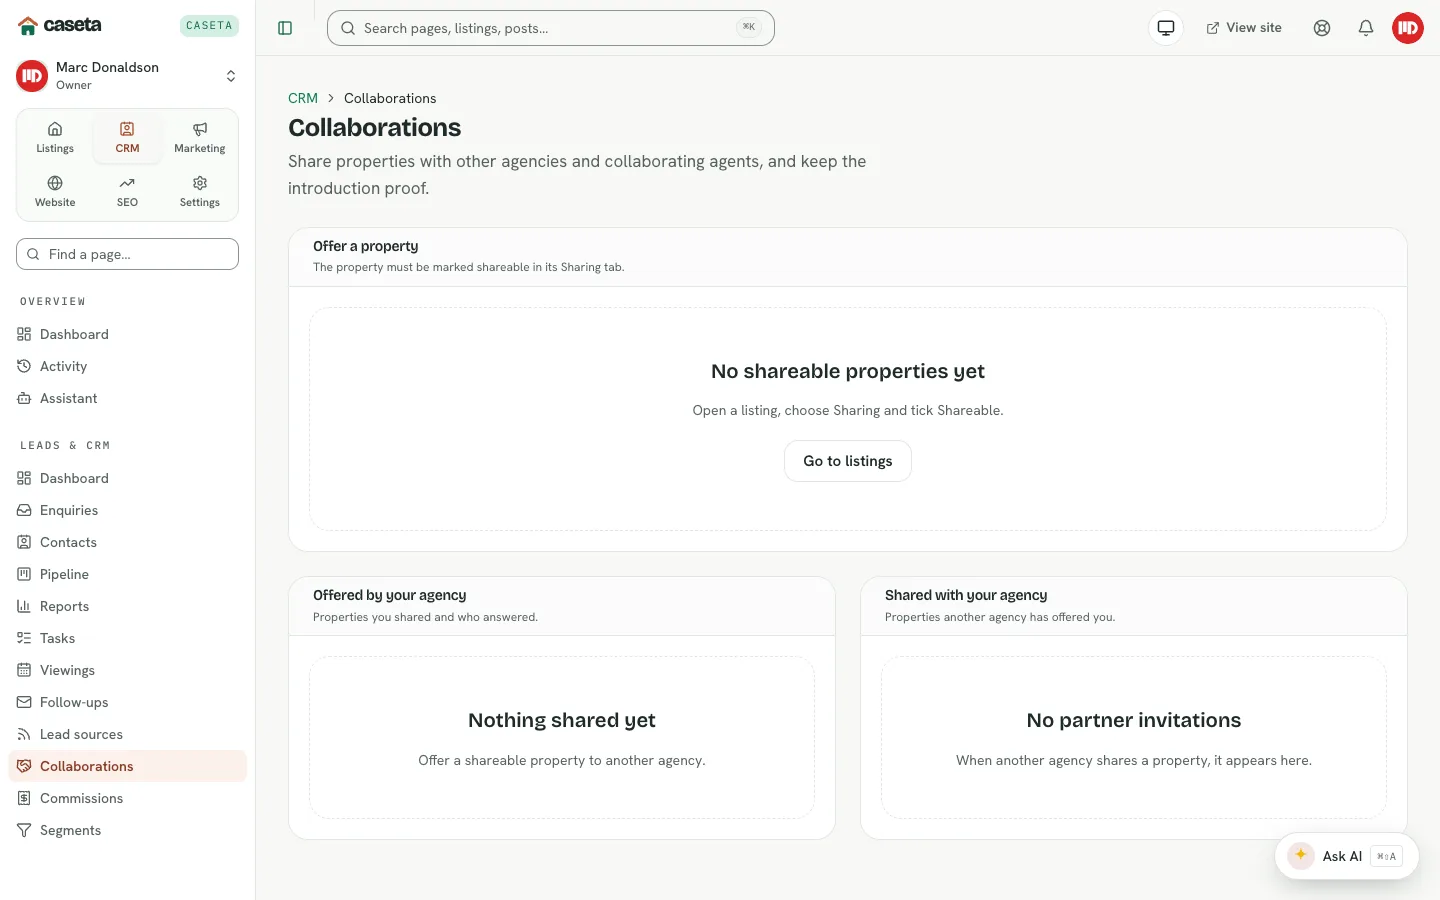This screenshot has width=1440, height=900.
Task: Click the Collaborations breadcrumb text
Action: pos(390,98)
